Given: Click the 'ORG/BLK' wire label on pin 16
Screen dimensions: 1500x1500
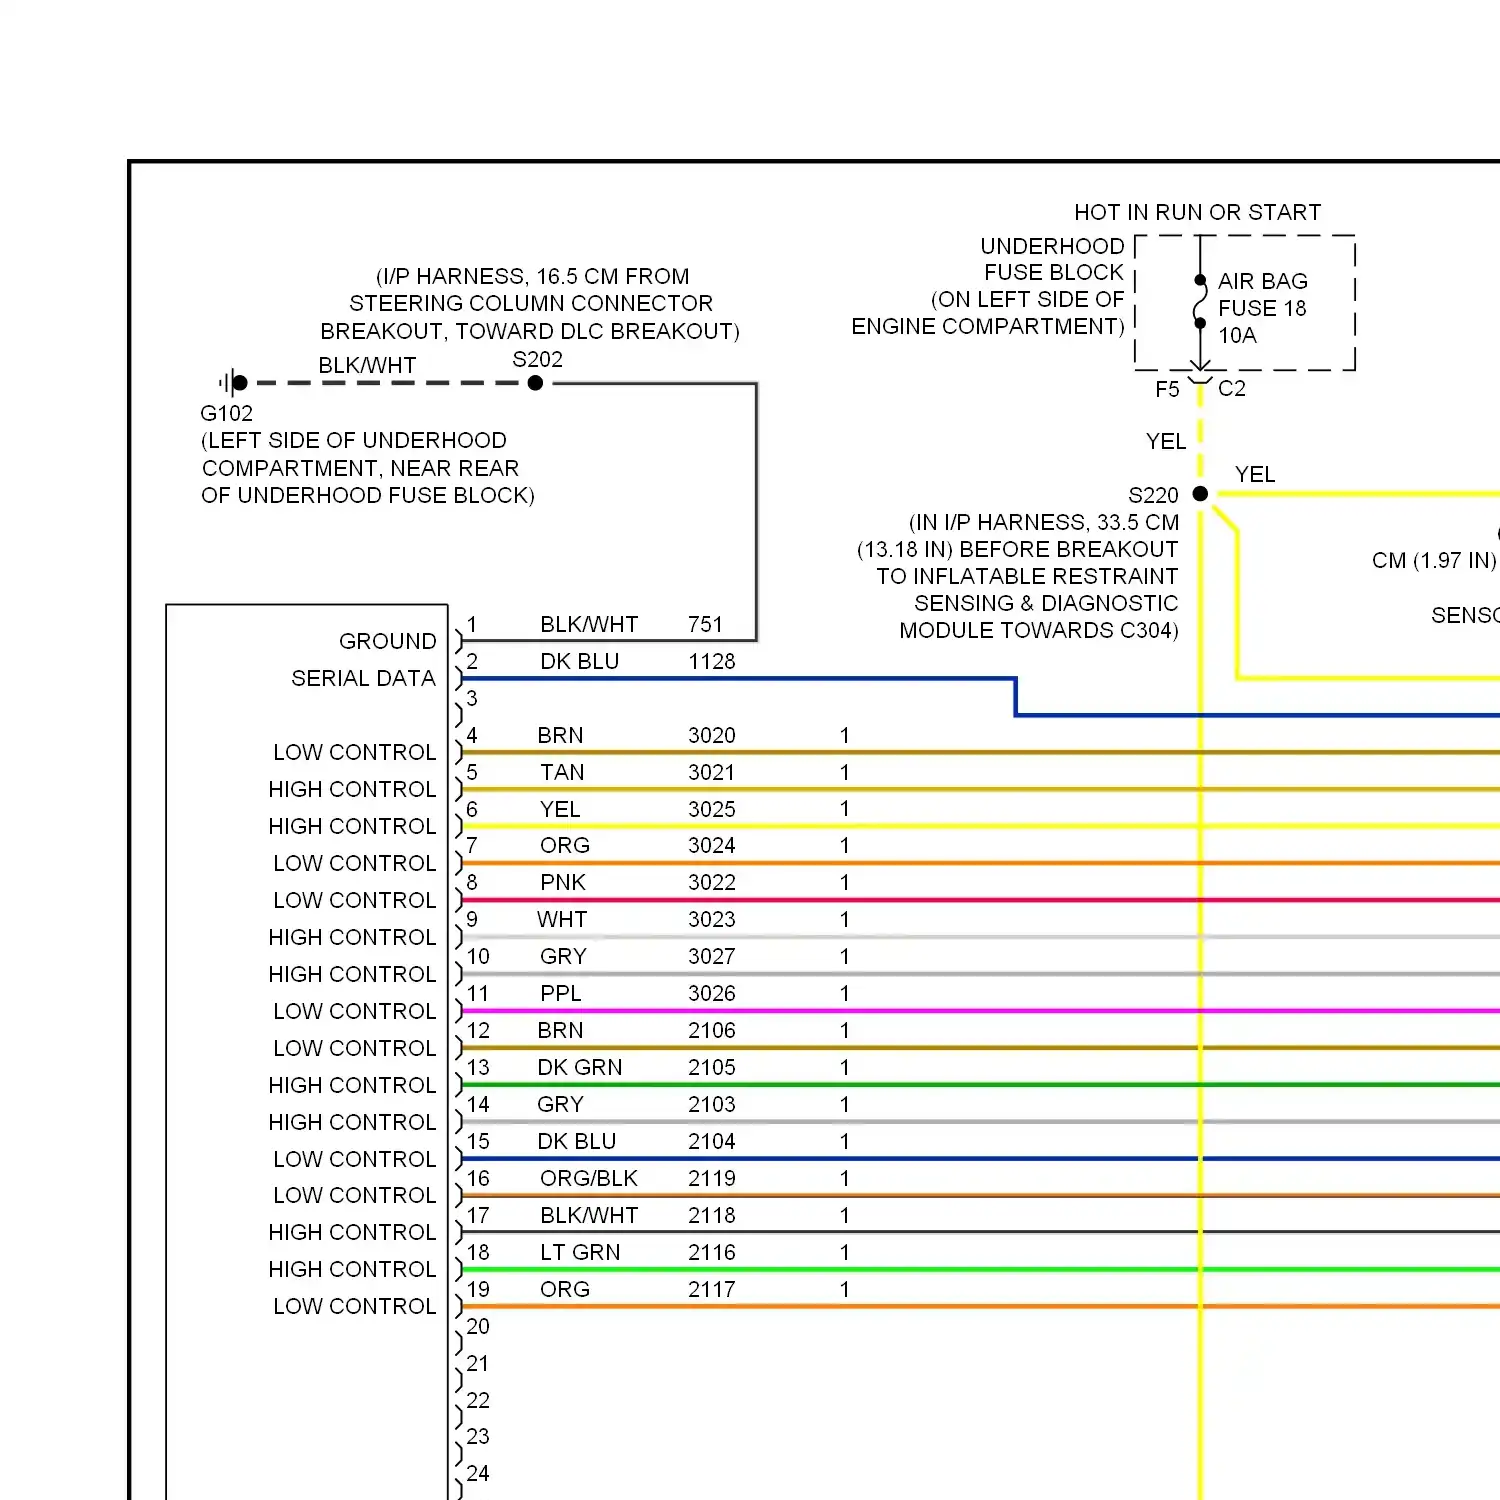Looking at the screenshot, I should click(x=588, y=1178).
